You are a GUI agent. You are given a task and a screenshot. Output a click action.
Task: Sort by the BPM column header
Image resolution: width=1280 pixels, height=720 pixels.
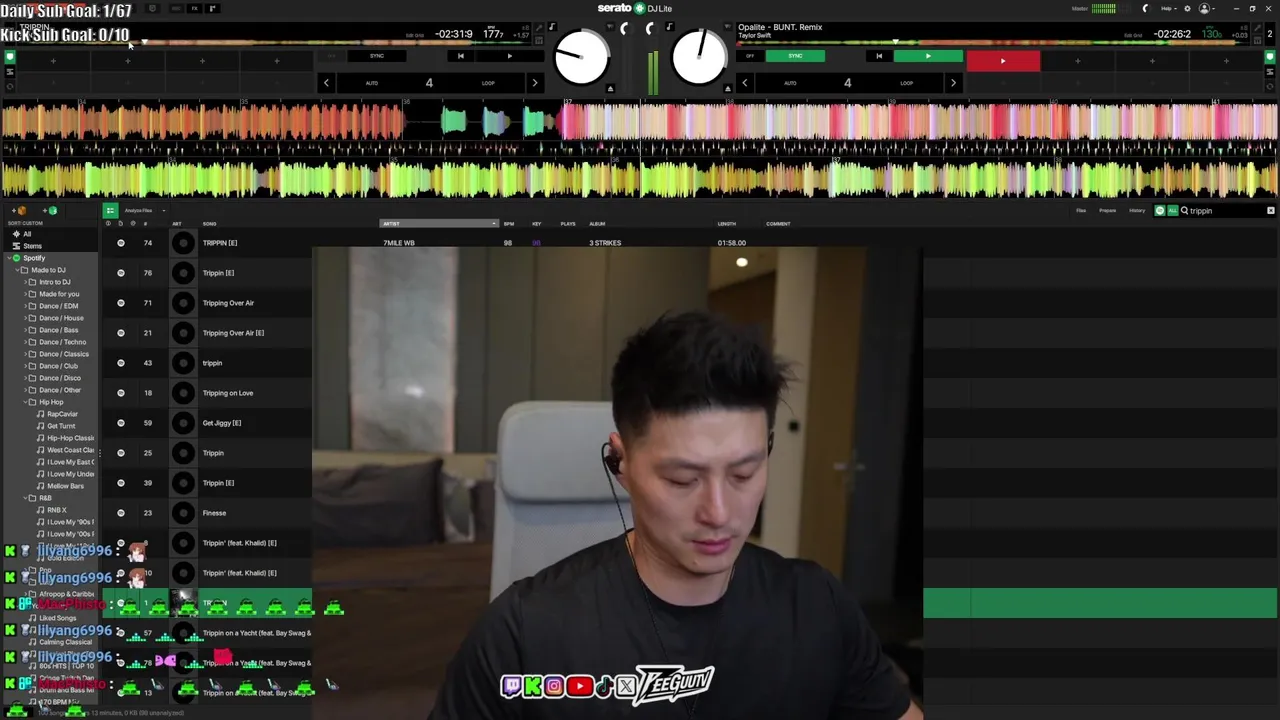tap(509, 224)
